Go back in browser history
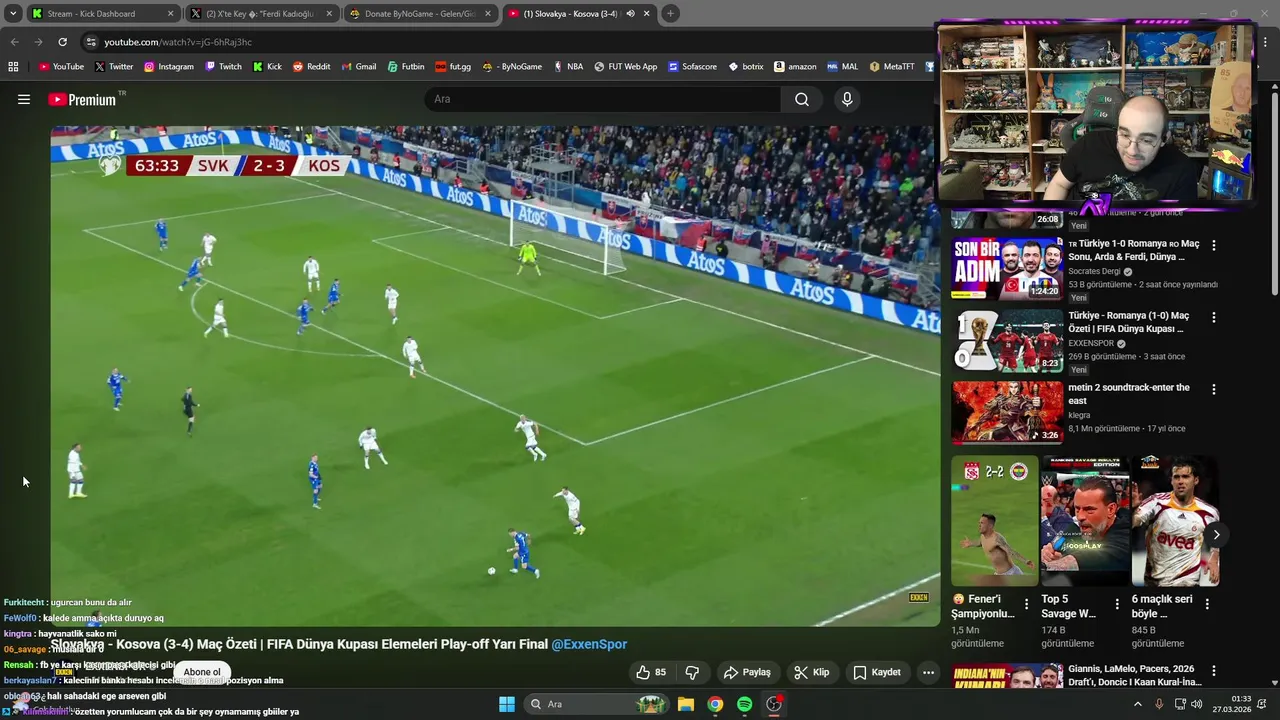The image size is (1280, 720). (14, 42)
